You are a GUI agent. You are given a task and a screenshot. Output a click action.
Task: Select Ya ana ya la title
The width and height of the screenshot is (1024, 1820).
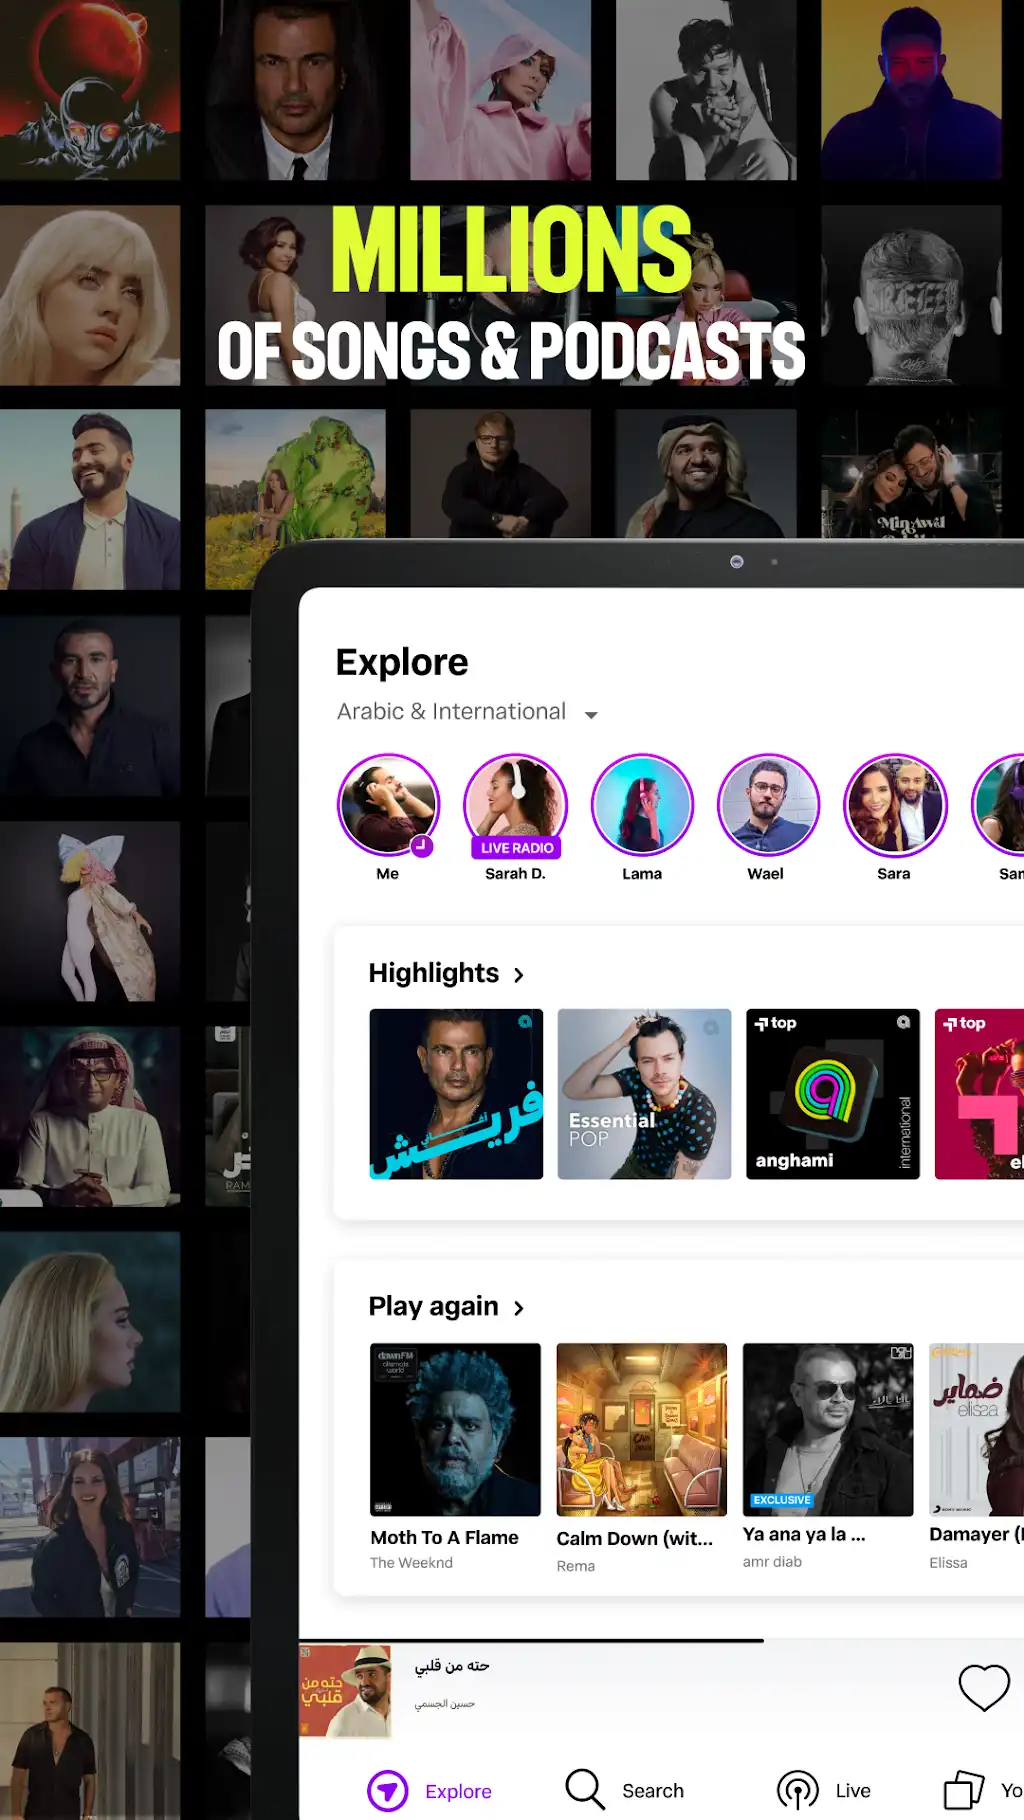(x=804, y=1534)
